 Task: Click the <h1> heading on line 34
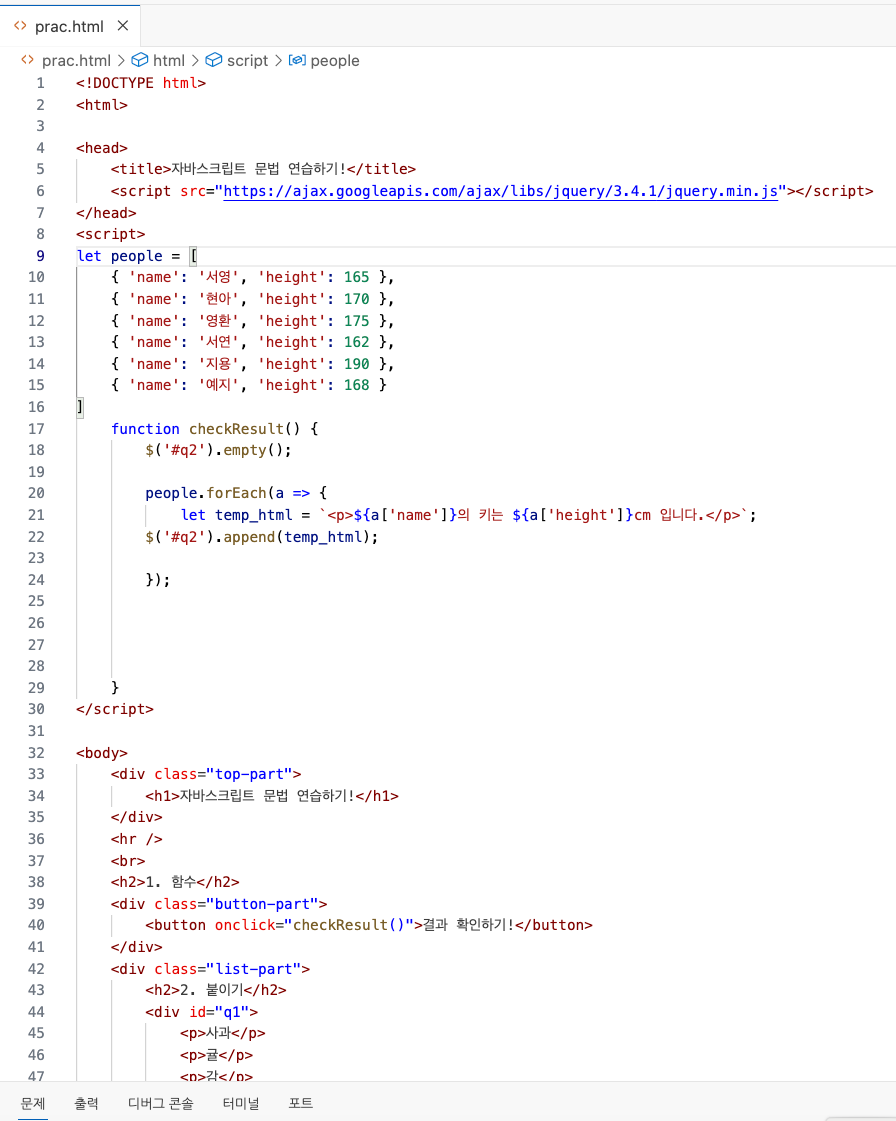click(x=272, y=796)
